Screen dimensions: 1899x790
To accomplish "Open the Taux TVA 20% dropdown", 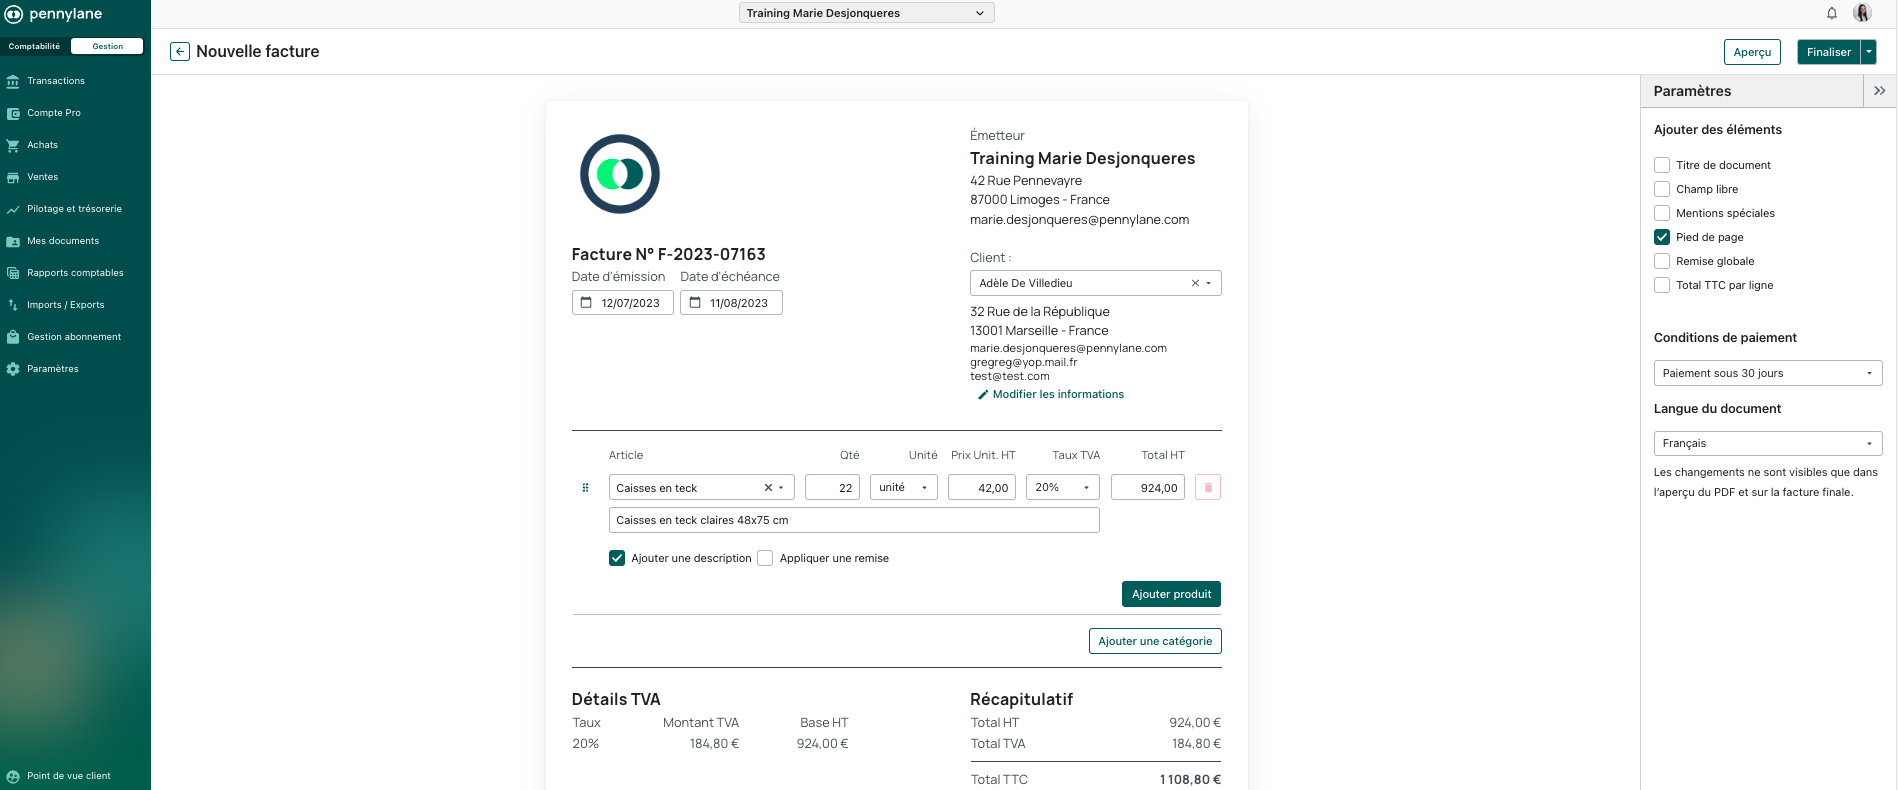I will (1063, 487).
